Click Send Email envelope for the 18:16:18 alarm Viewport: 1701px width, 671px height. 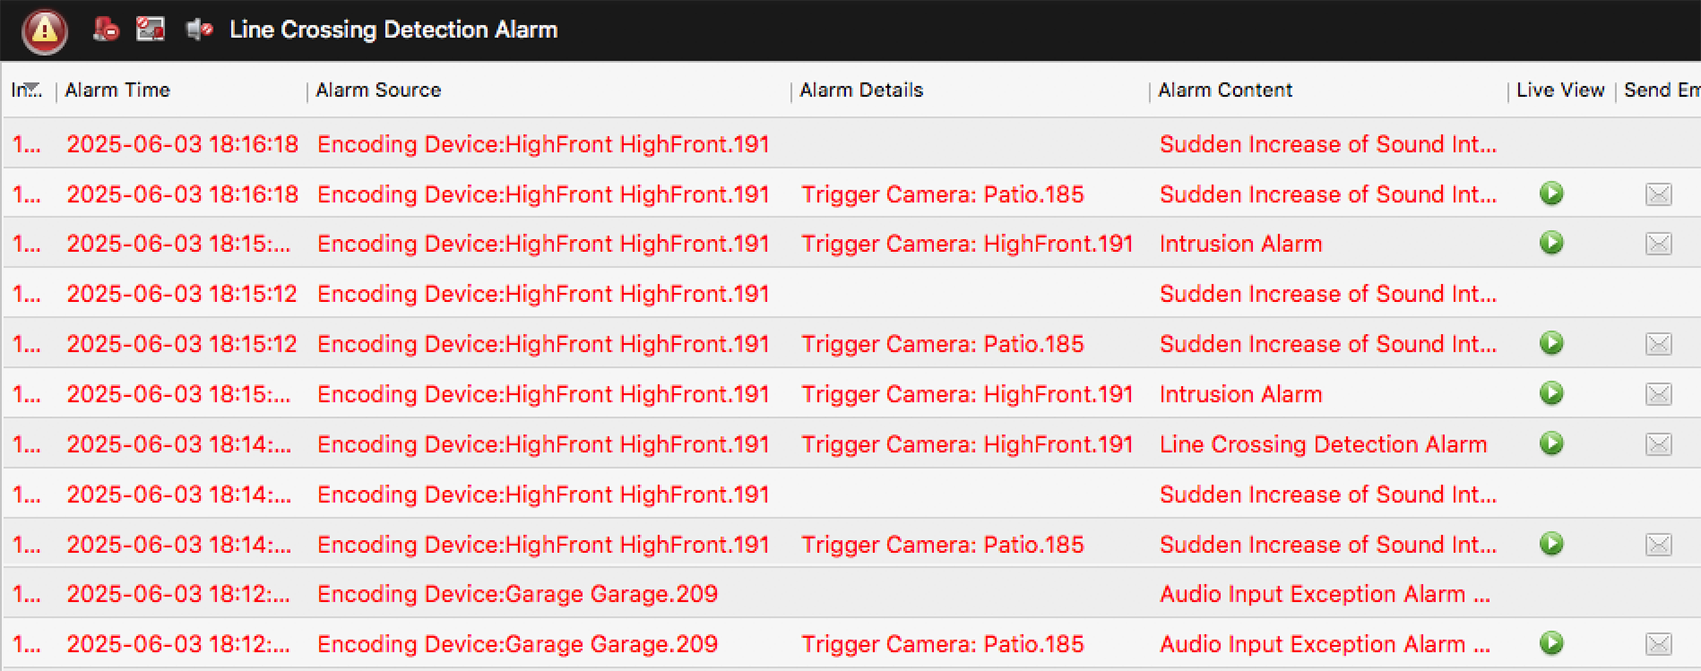click(1659, 194)
